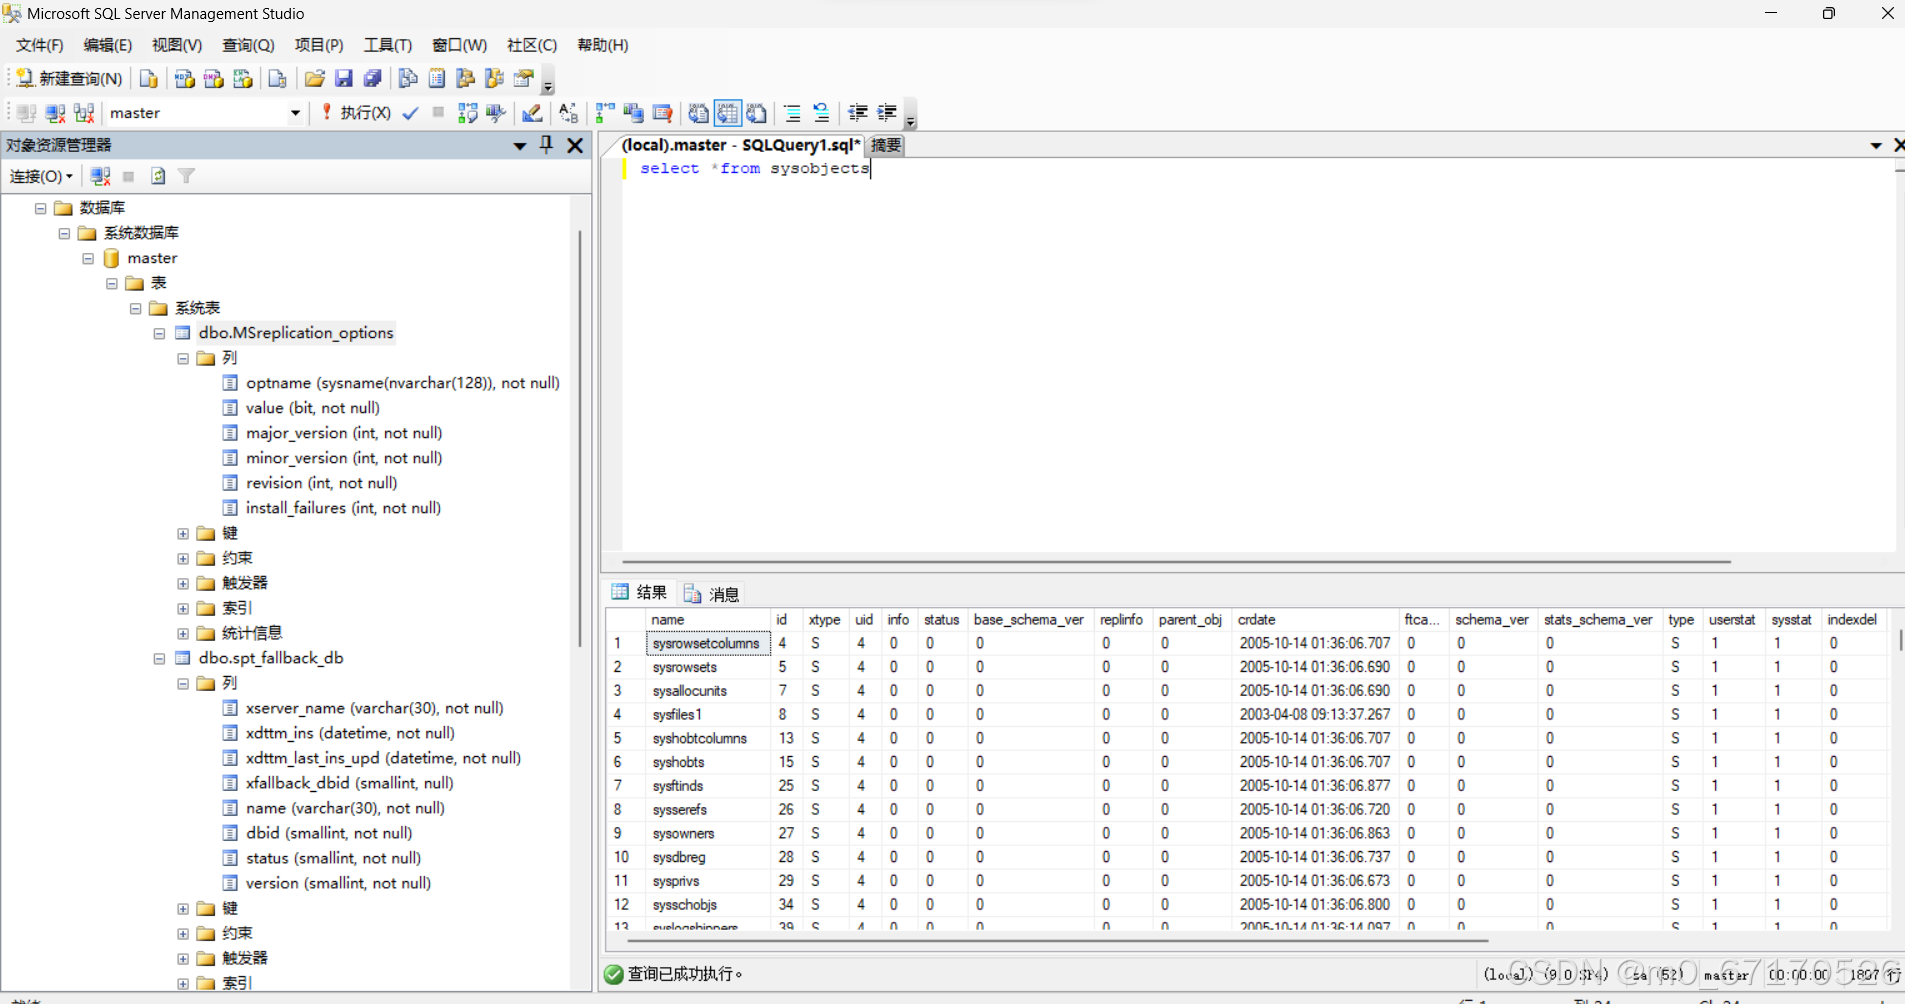Click the Disconnect query connection icon

[x=56, y=113]
